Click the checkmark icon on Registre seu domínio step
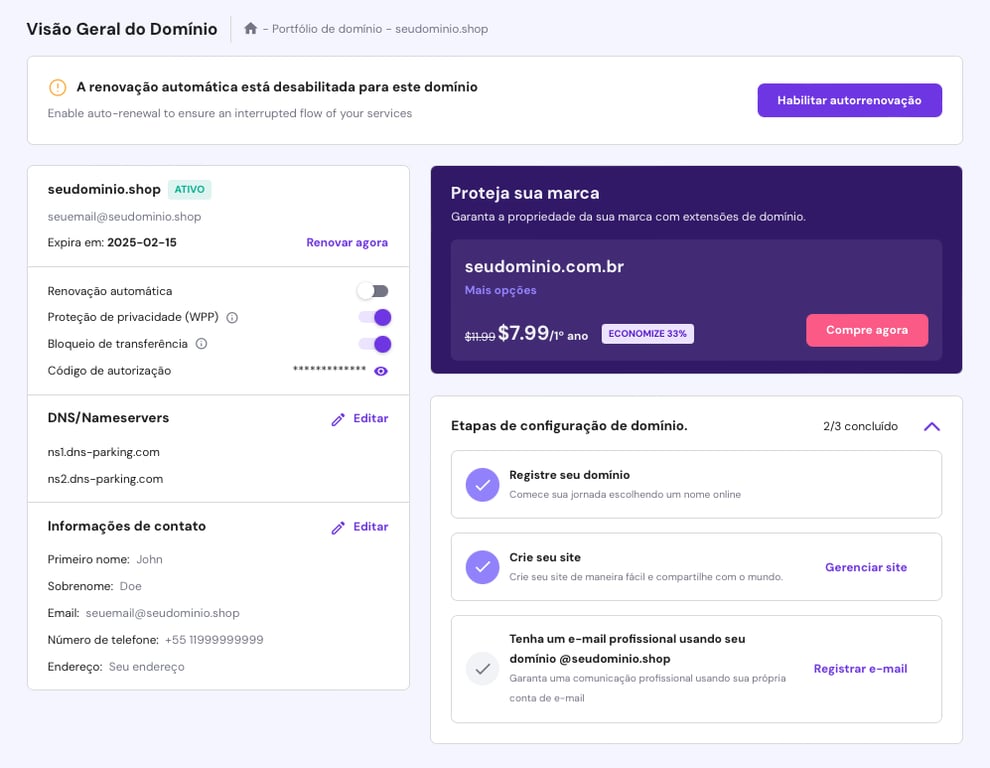990x768 pixels. 482,484
